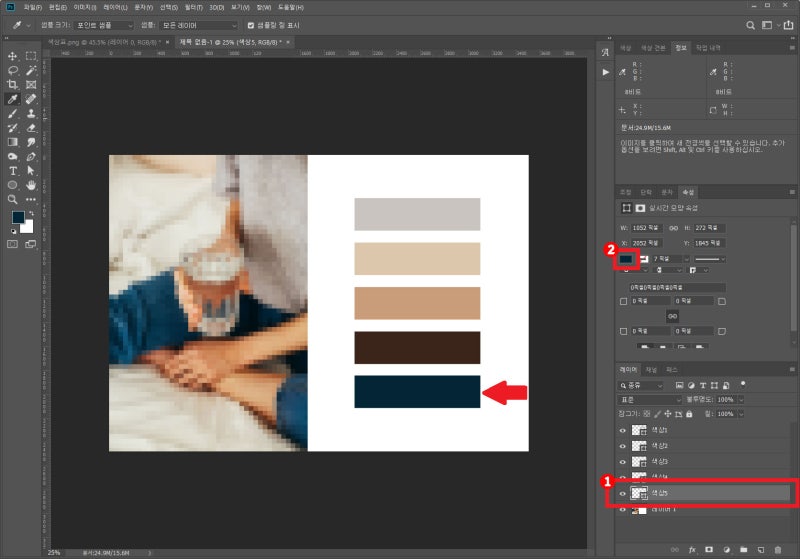Screen dimensions: 800x559
Task: Open the 파일(F) menu
Action: (x=33, y=7)
